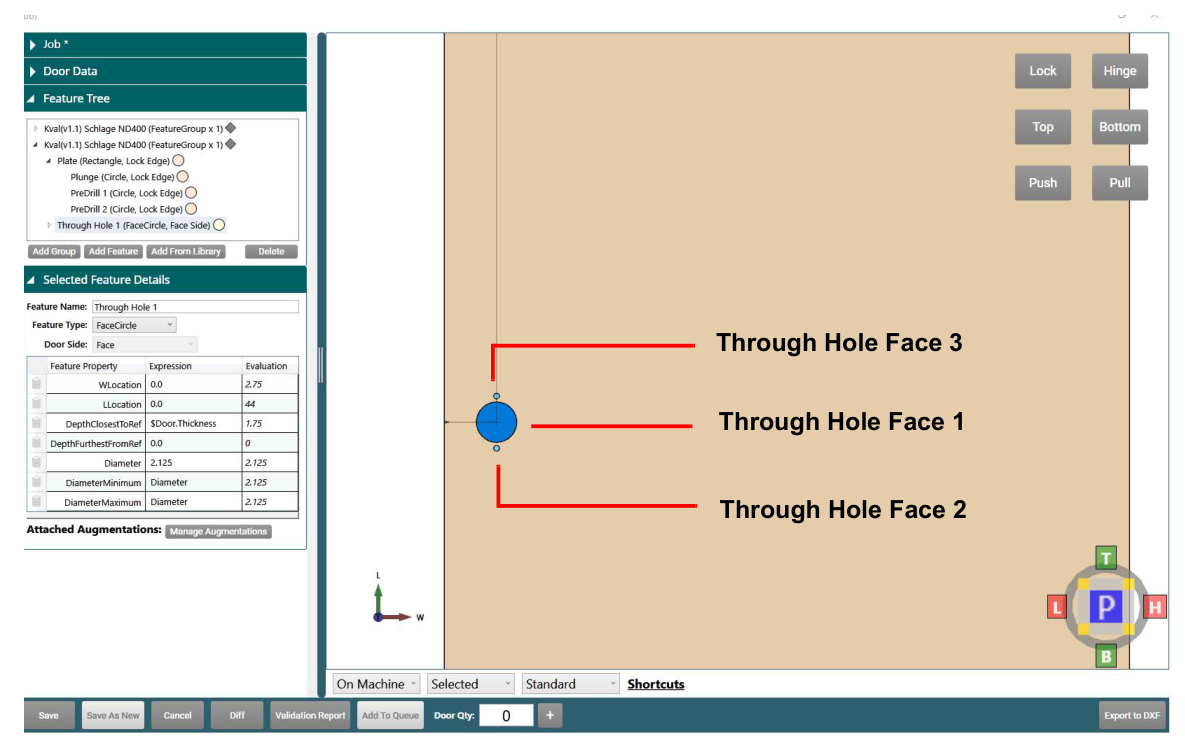Viewport: 1185px width, 750px height.
Task: Switch to the Top view
Action: [1043, 127]
